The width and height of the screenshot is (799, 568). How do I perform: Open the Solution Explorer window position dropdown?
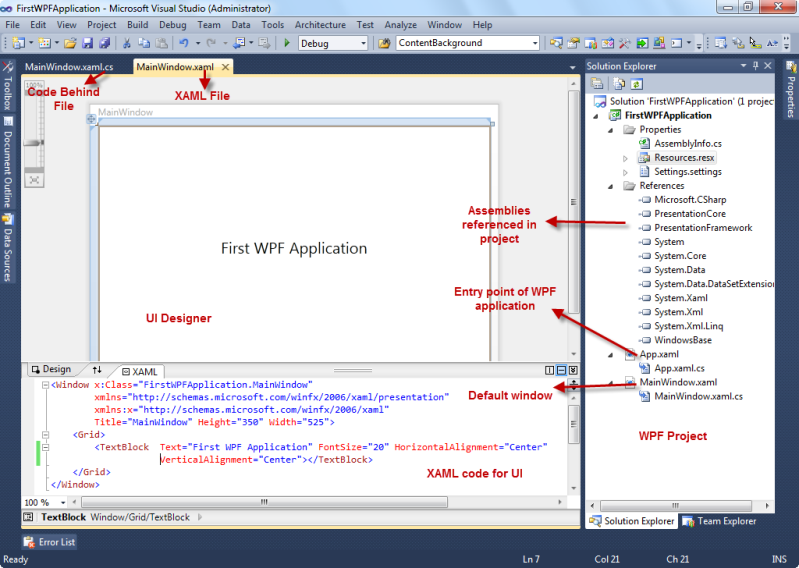(743, 66)
